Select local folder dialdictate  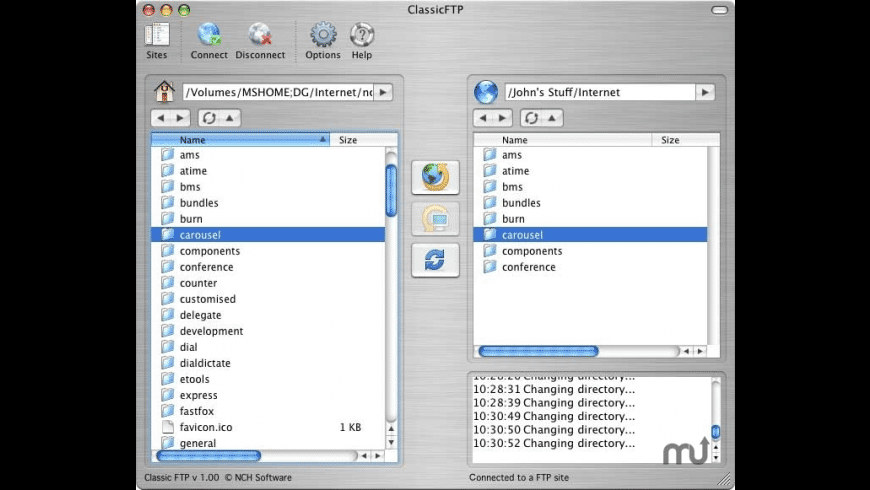(268, 363)
